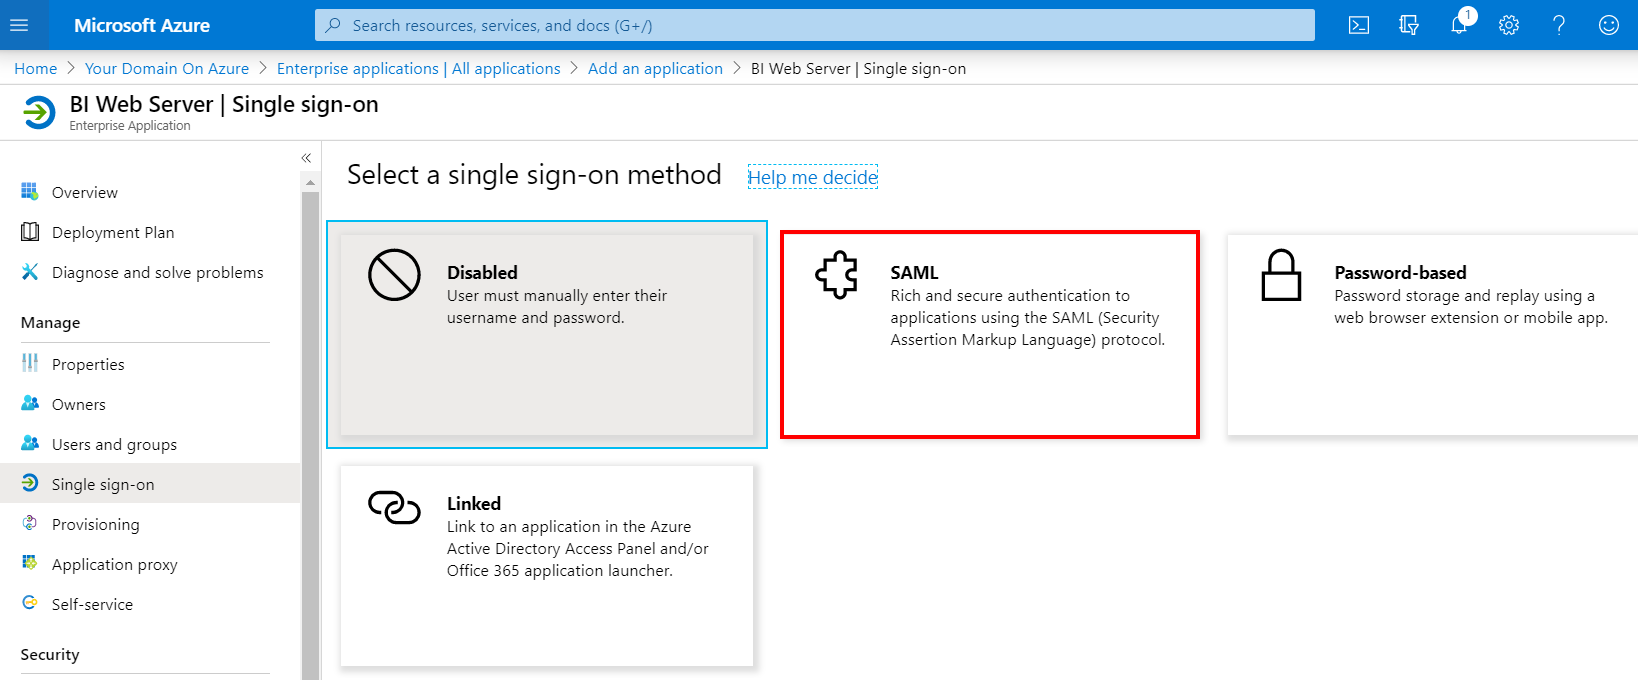Select the SAML sign-on method tile
The height and width of the screenshot is (680, 1638).
tap(989, 334)
